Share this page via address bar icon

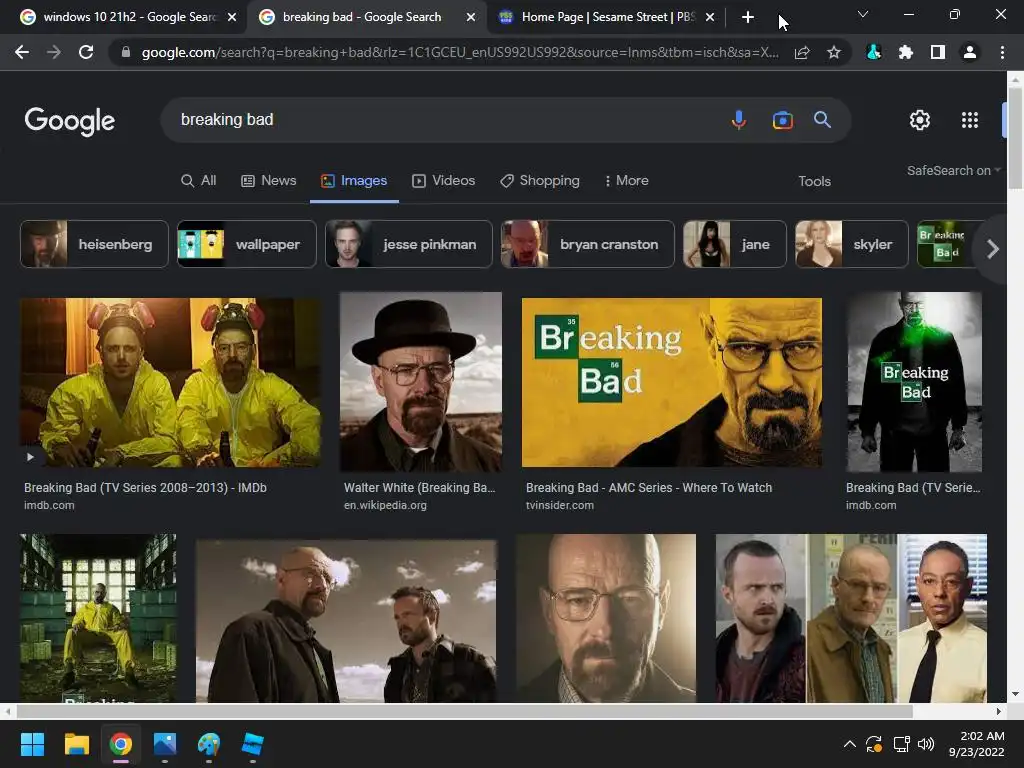[802, 52]
